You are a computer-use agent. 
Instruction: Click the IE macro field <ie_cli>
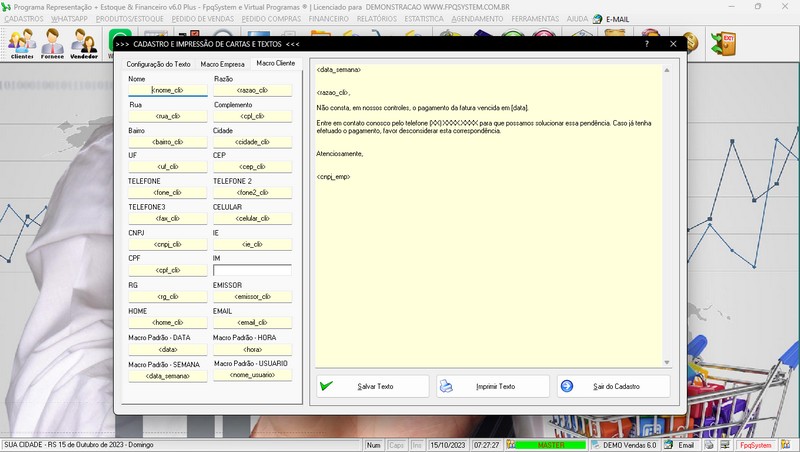253,244
